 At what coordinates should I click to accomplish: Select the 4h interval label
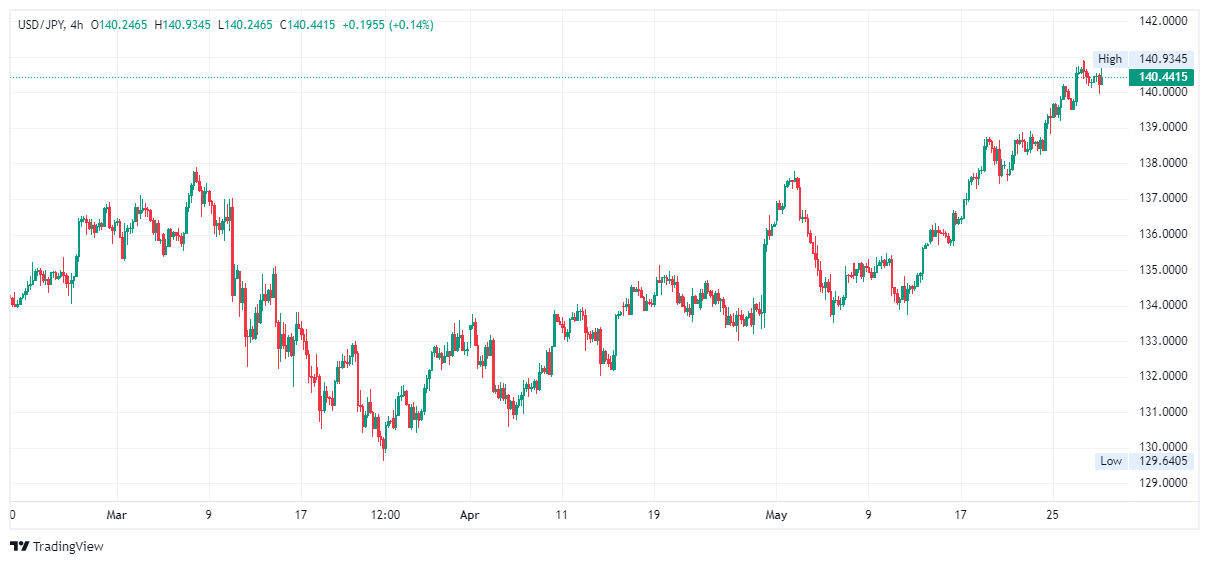77,25
